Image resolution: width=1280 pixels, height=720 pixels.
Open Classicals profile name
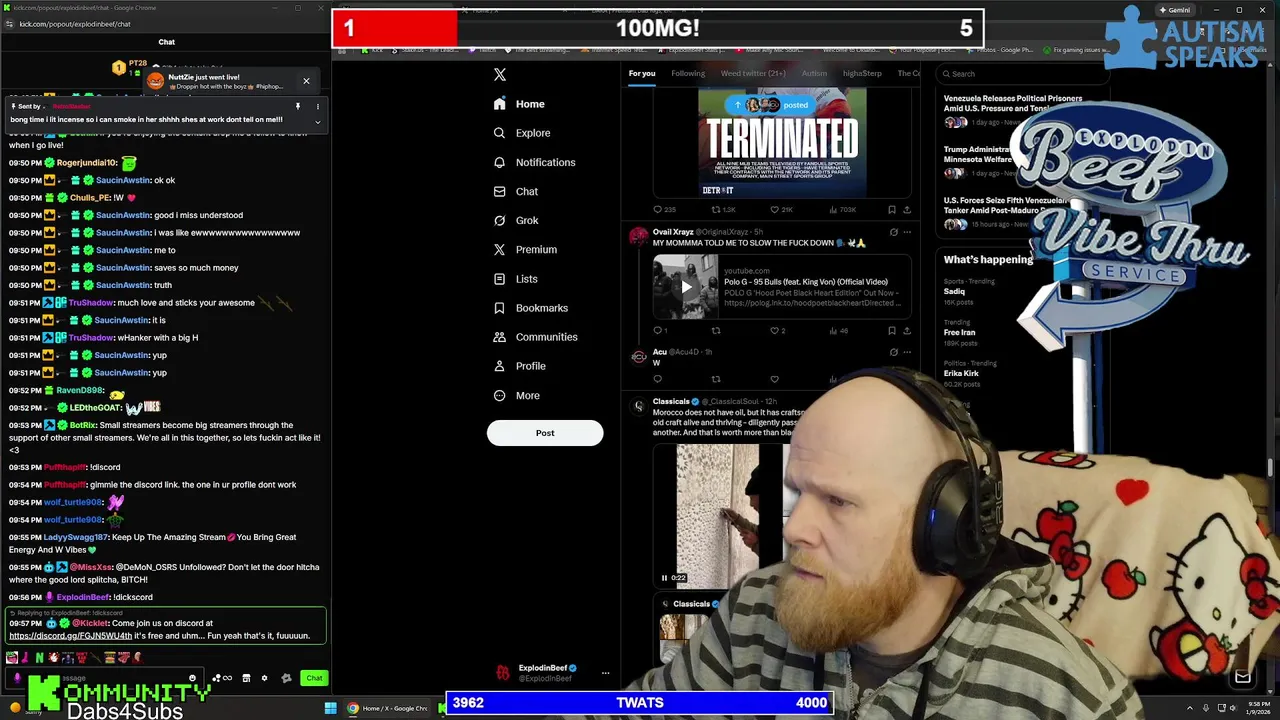click(671, 401)
